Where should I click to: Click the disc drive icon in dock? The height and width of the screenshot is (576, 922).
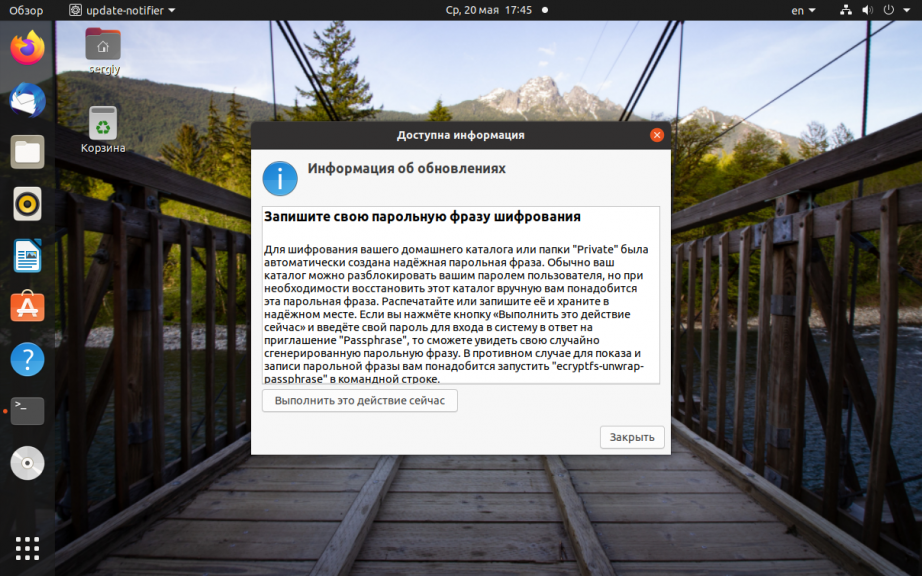pyautogui.click(x=27, y=463)
